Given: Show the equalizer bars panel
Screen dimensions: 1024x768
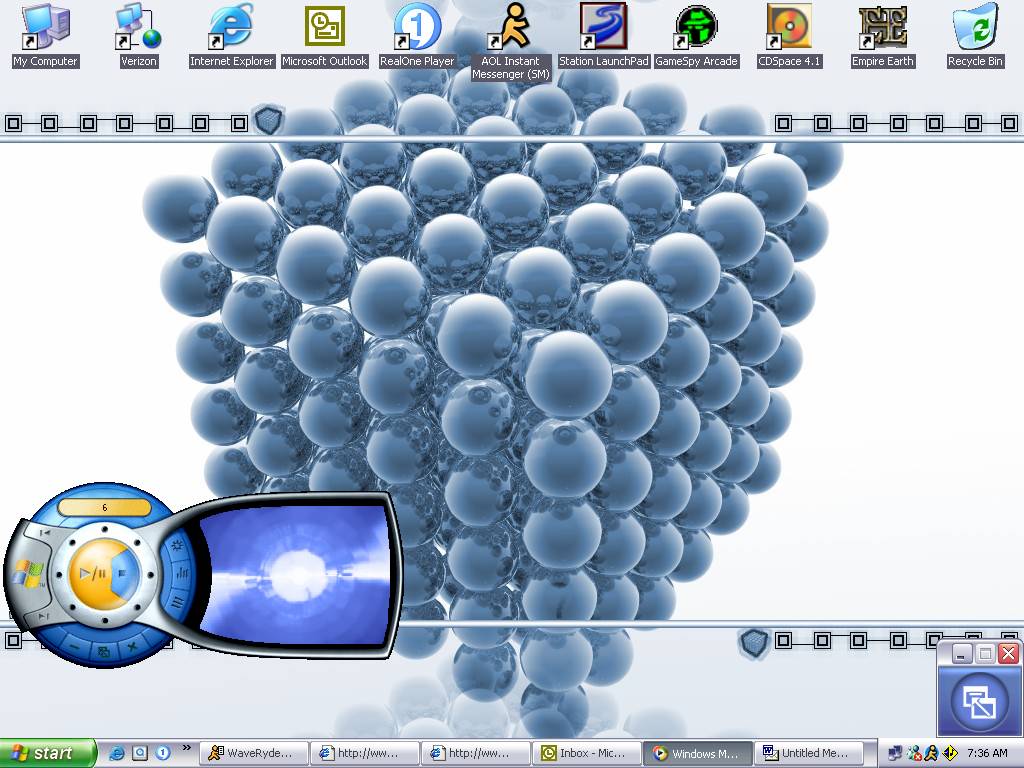Looking at the screenshot, I should click(184, 574).
